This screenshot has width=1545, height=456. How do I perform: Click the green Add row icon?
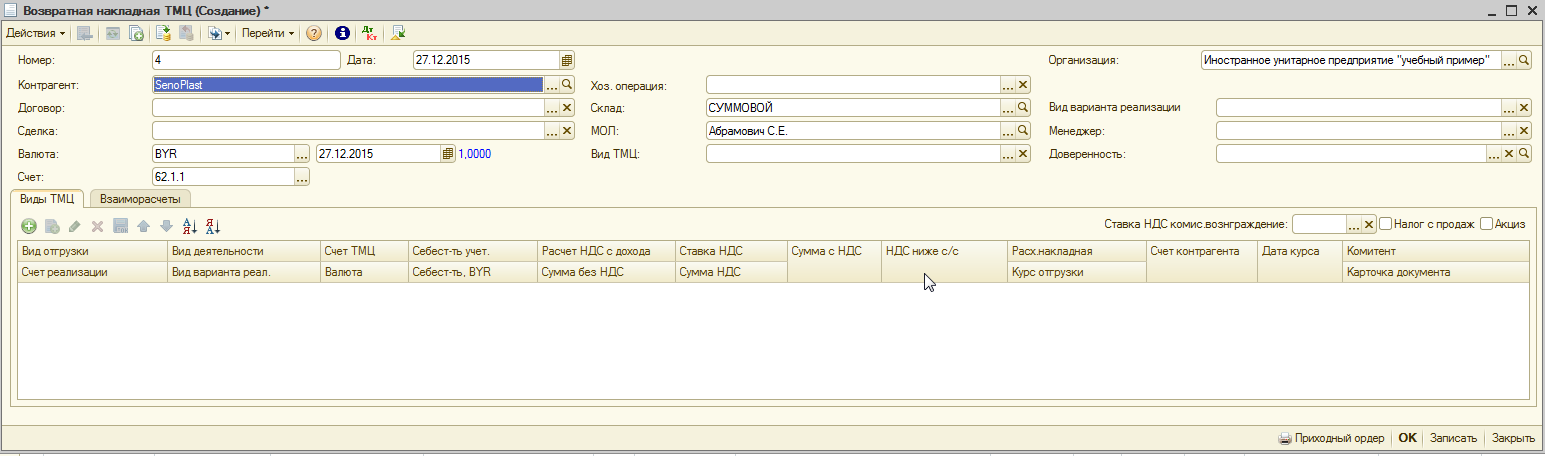[x=29, y=227]
